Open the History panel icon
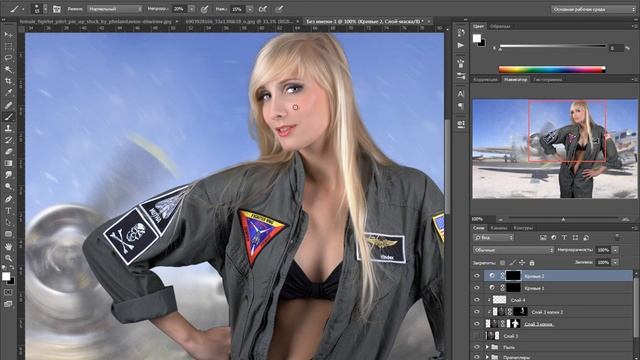Viewport: 640px width, 360px height. 461,33
